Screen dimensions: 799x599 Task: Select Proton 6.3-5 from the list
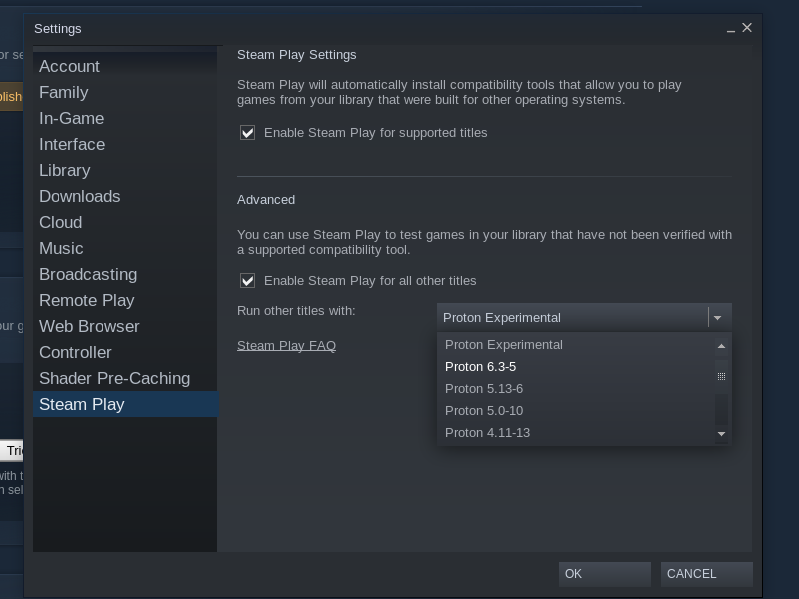click(x=481, y=367)
